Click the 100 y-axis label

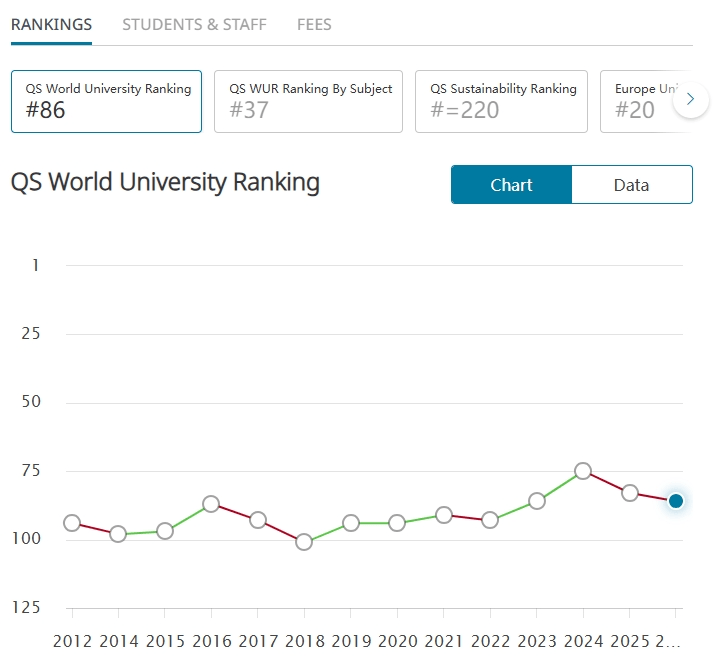pos(26,539)
